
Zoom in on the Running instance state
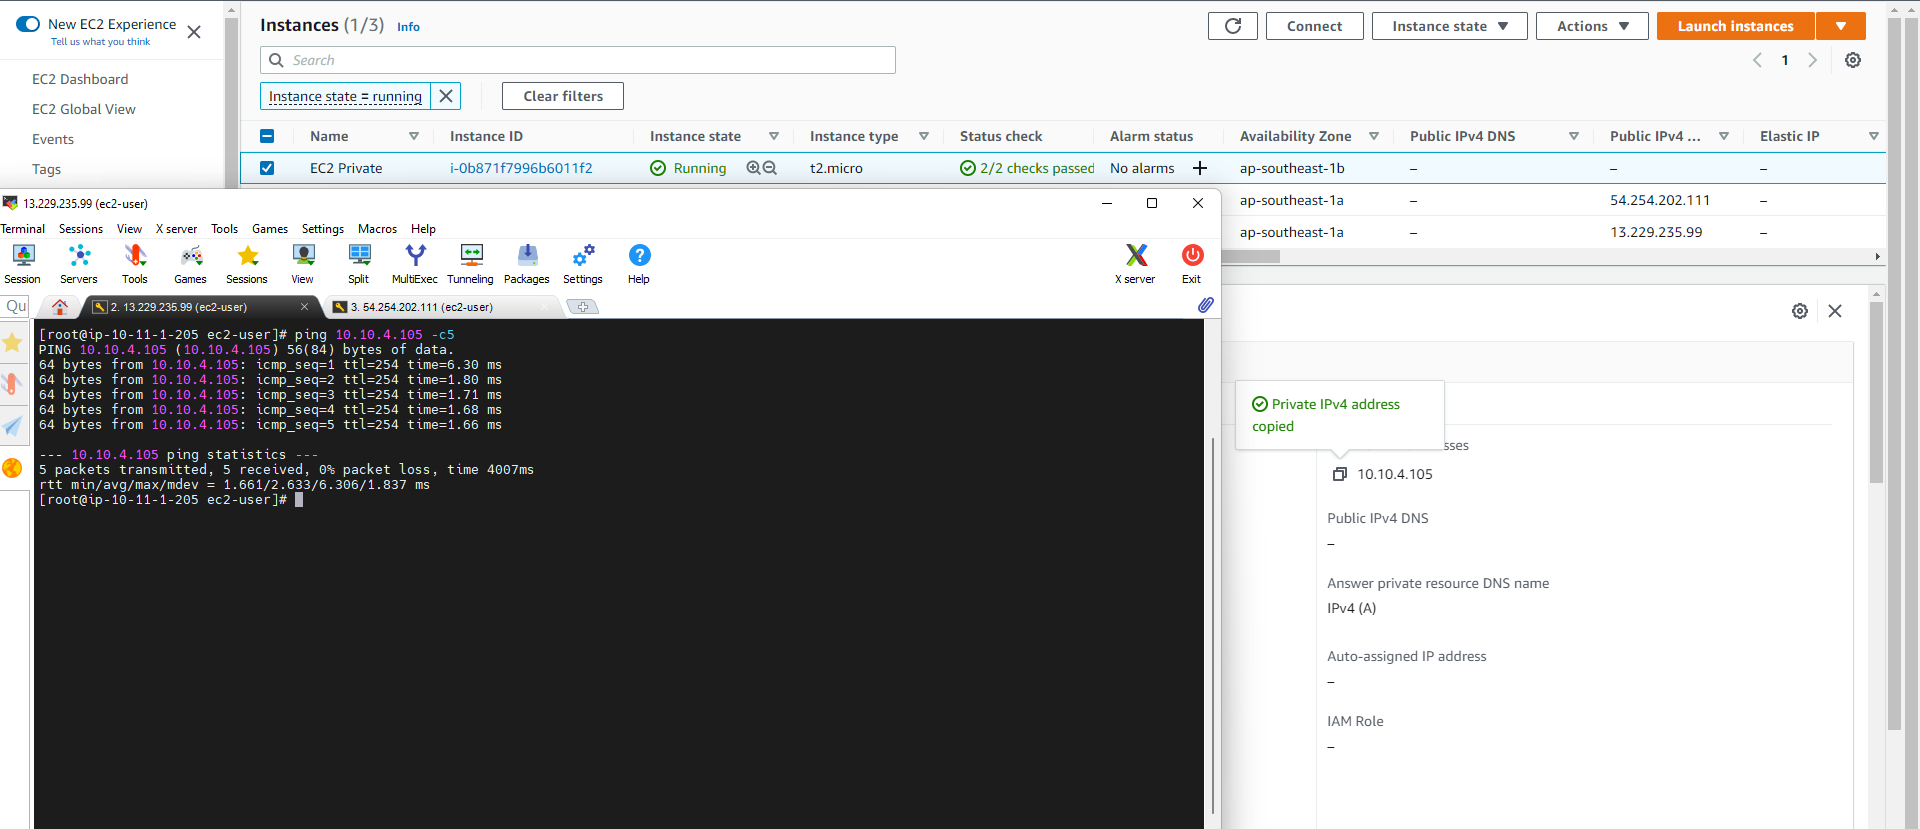tap(753, 168)
